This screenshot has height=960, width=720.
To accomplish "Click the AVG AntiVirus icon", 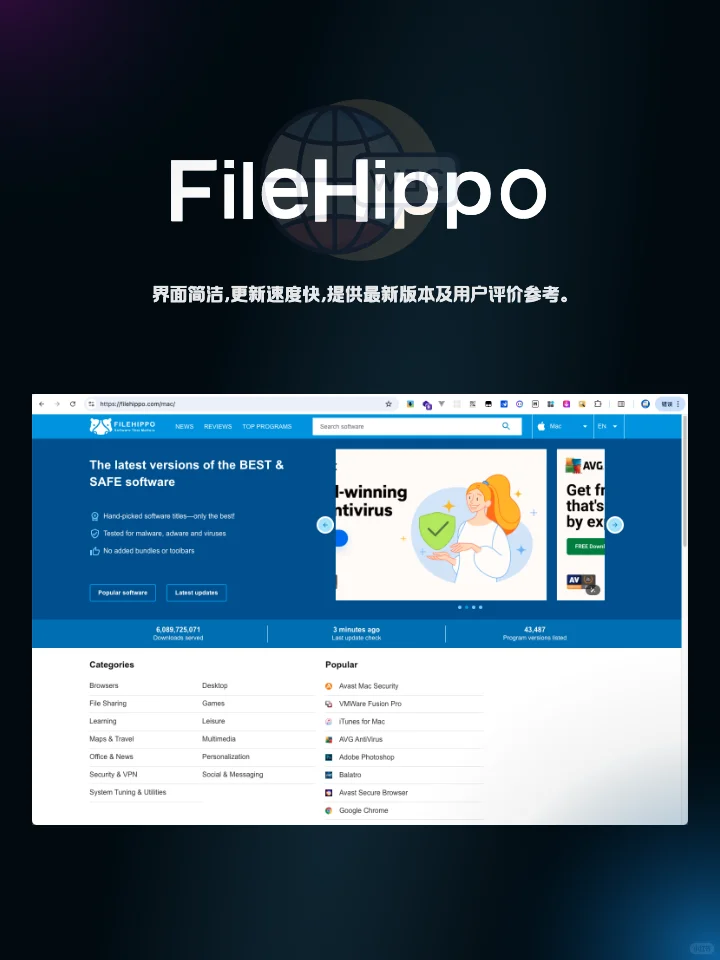I will click(329, 740).
